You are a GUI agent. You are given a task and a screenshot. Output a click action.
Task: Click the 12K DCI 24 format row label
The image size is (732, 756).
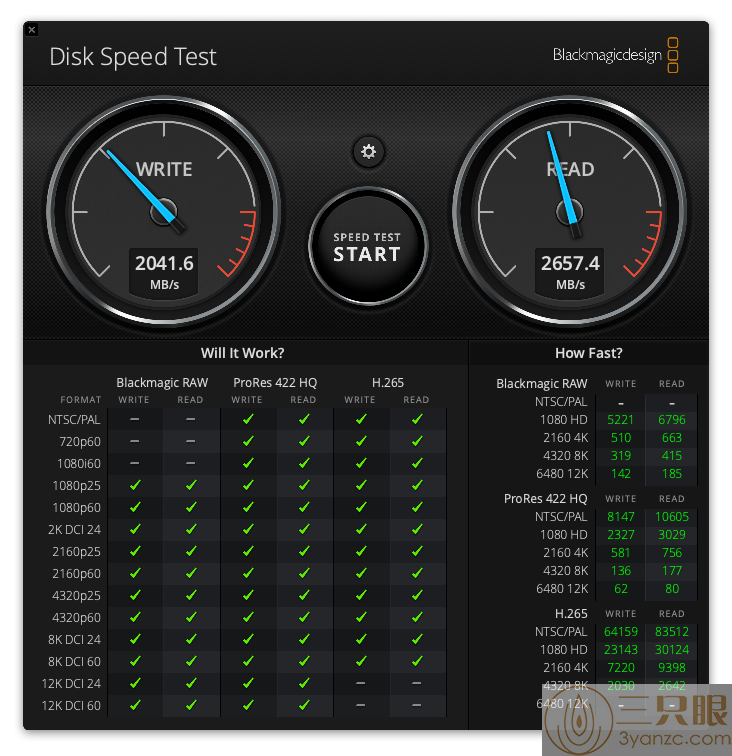71,684
